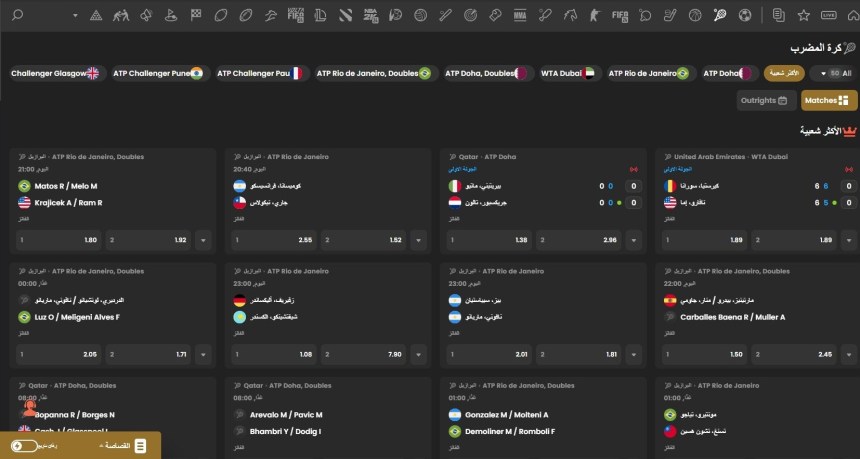Viewport: 860px width, 459px height.
Task: Select the FIFA esports icon
Action: 620,15
